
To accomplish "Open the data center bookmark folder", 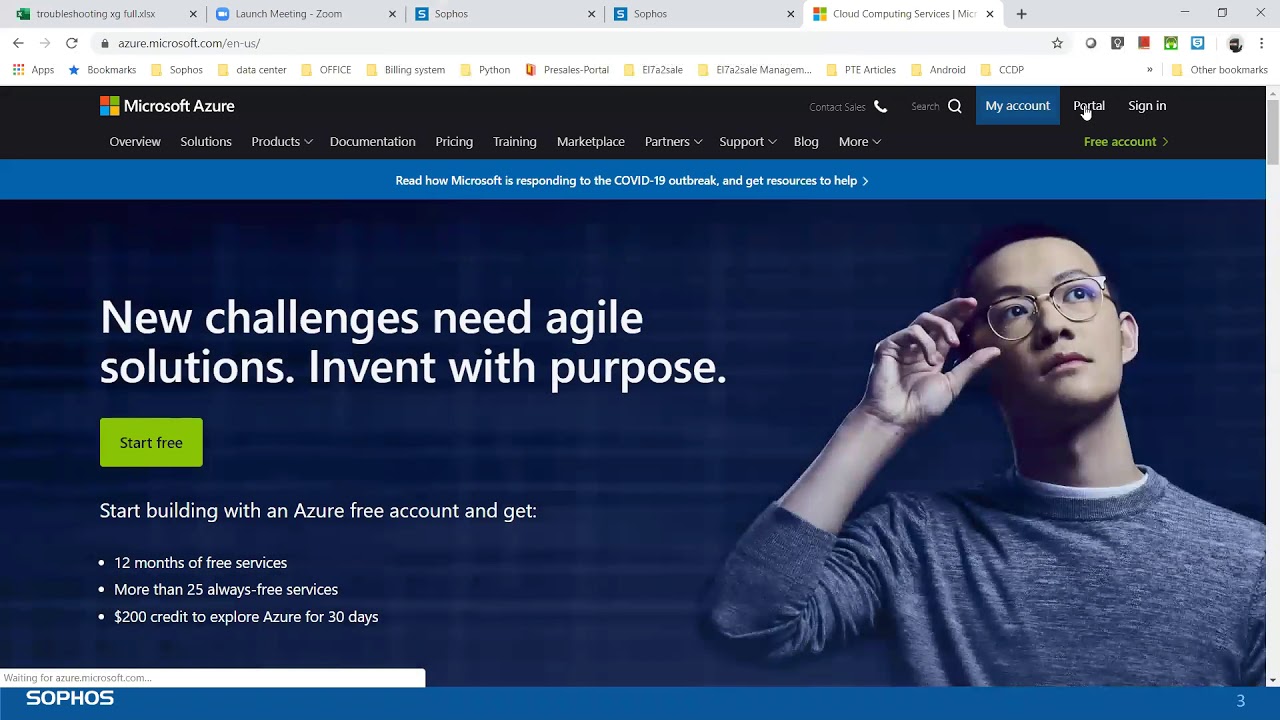I will pos(252,70).
